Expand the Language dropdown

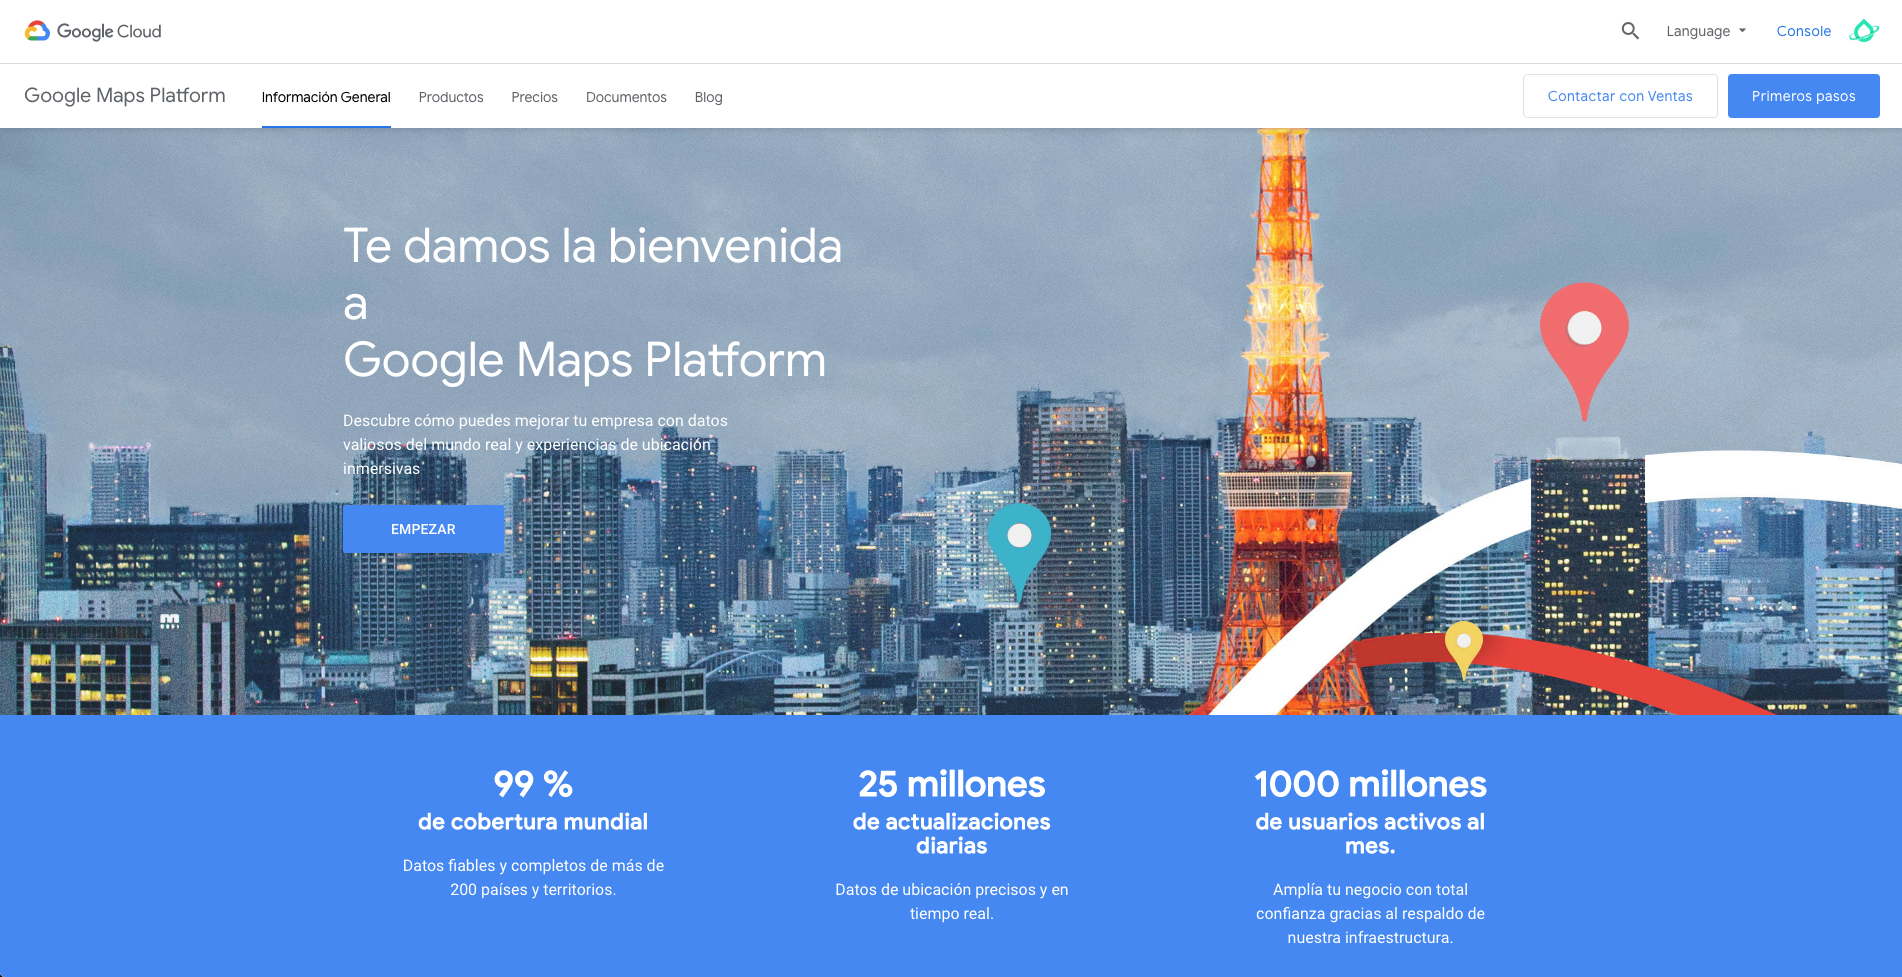1706,31
